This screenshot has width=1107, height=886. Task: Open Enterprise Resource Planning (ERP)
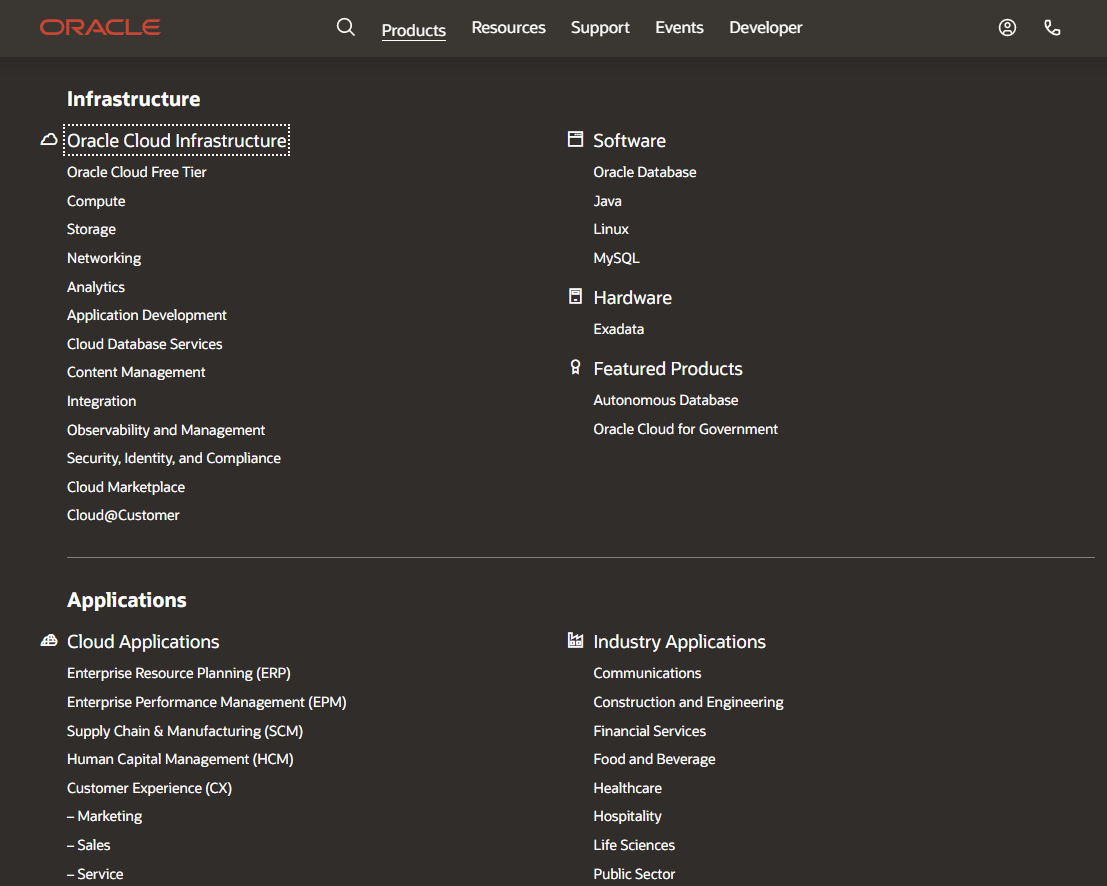click(x=179, y=674)
